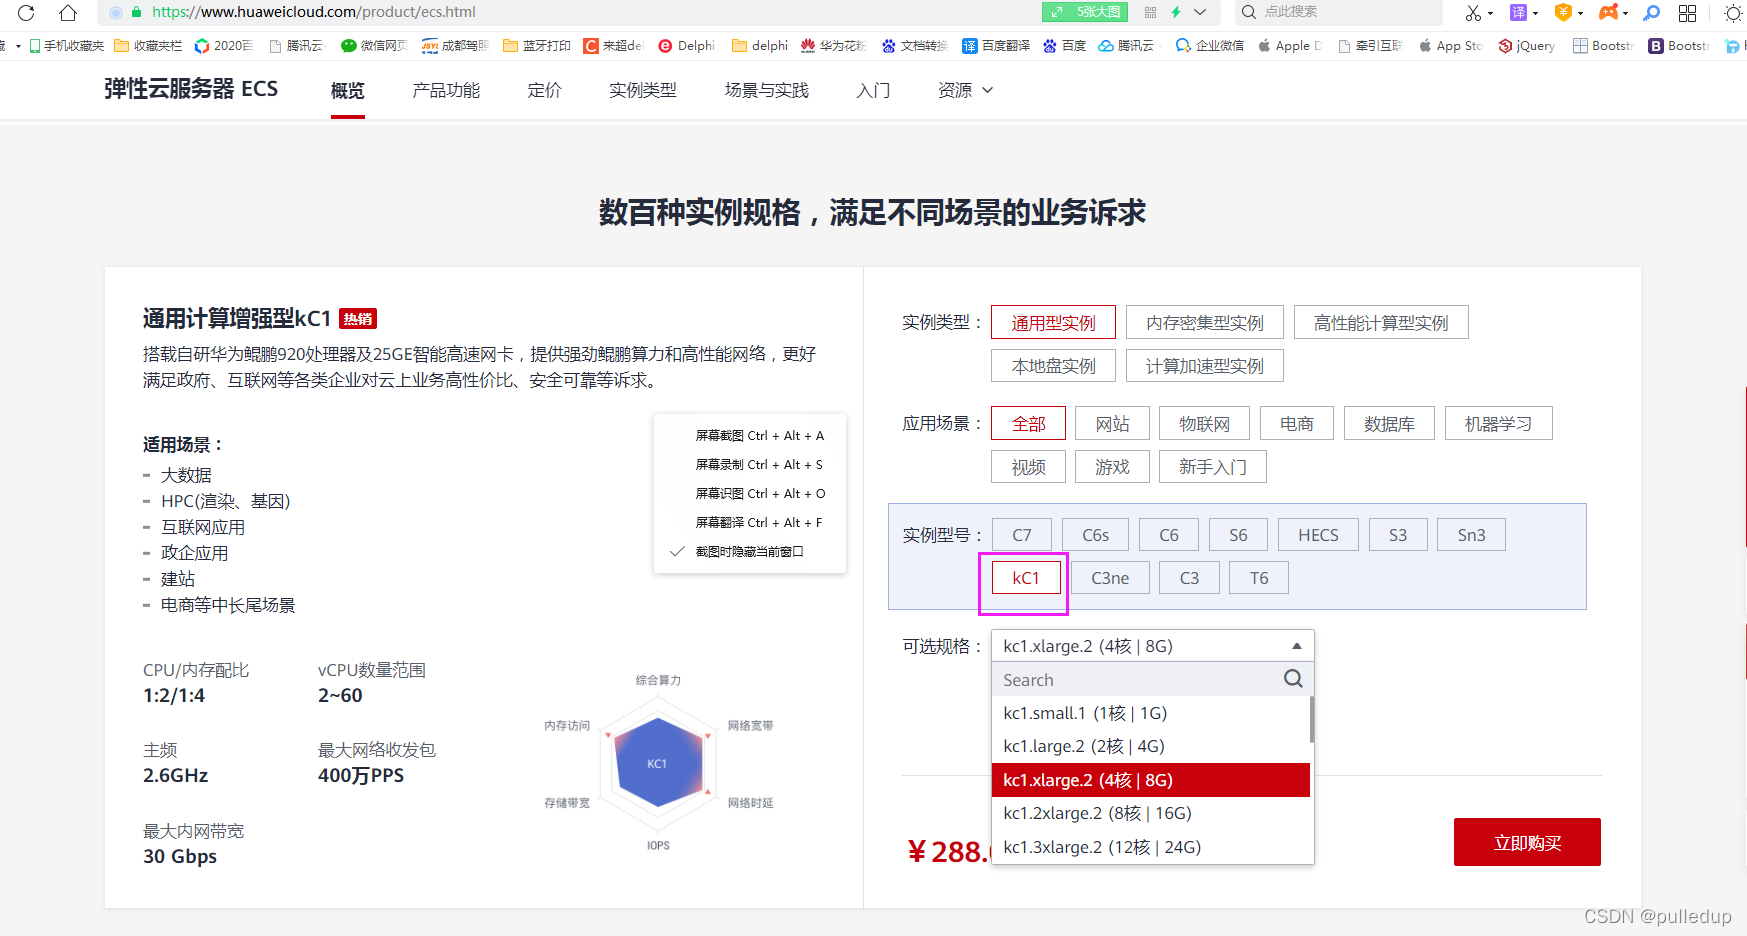Open the four-squares apps grid icon
Screen dimensions: 1747x936
tap(1688, 13)
